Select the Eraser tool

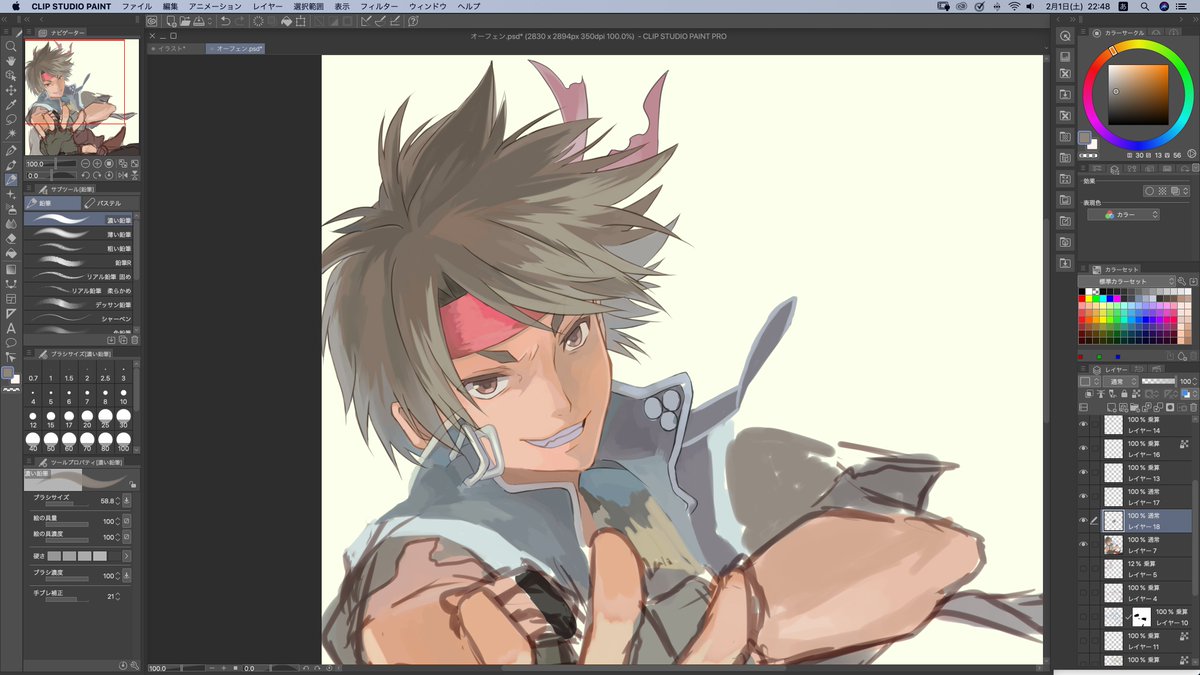(11, 239)
